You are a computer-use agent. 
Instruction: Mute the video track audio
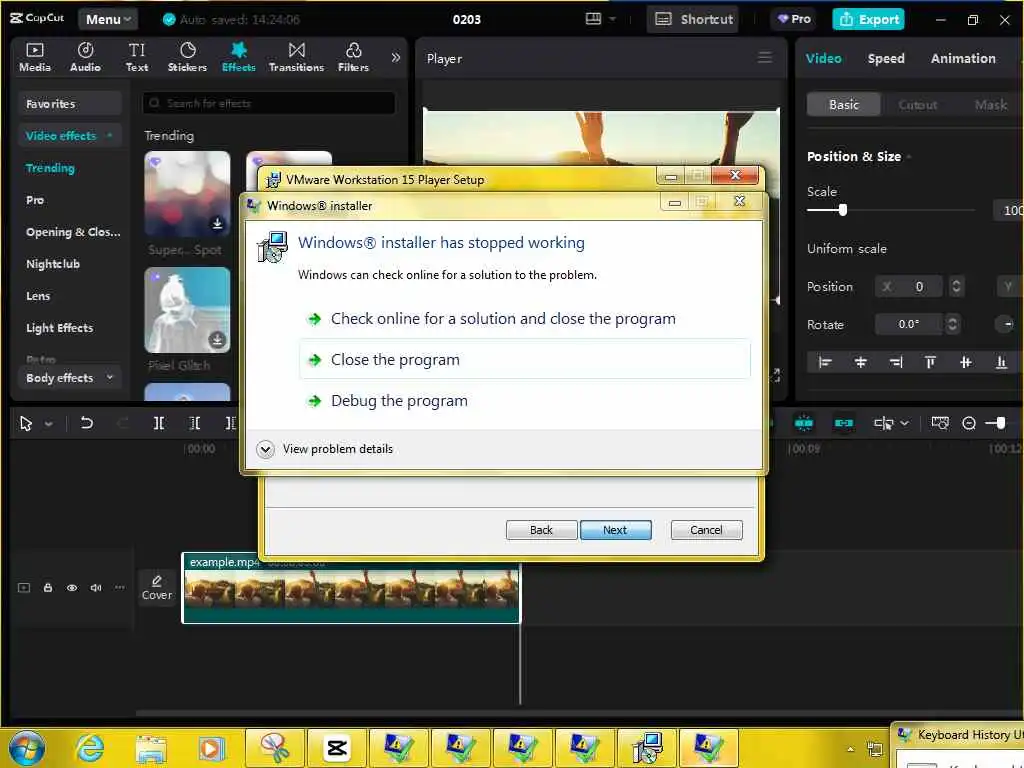click(x=96, y=588)
